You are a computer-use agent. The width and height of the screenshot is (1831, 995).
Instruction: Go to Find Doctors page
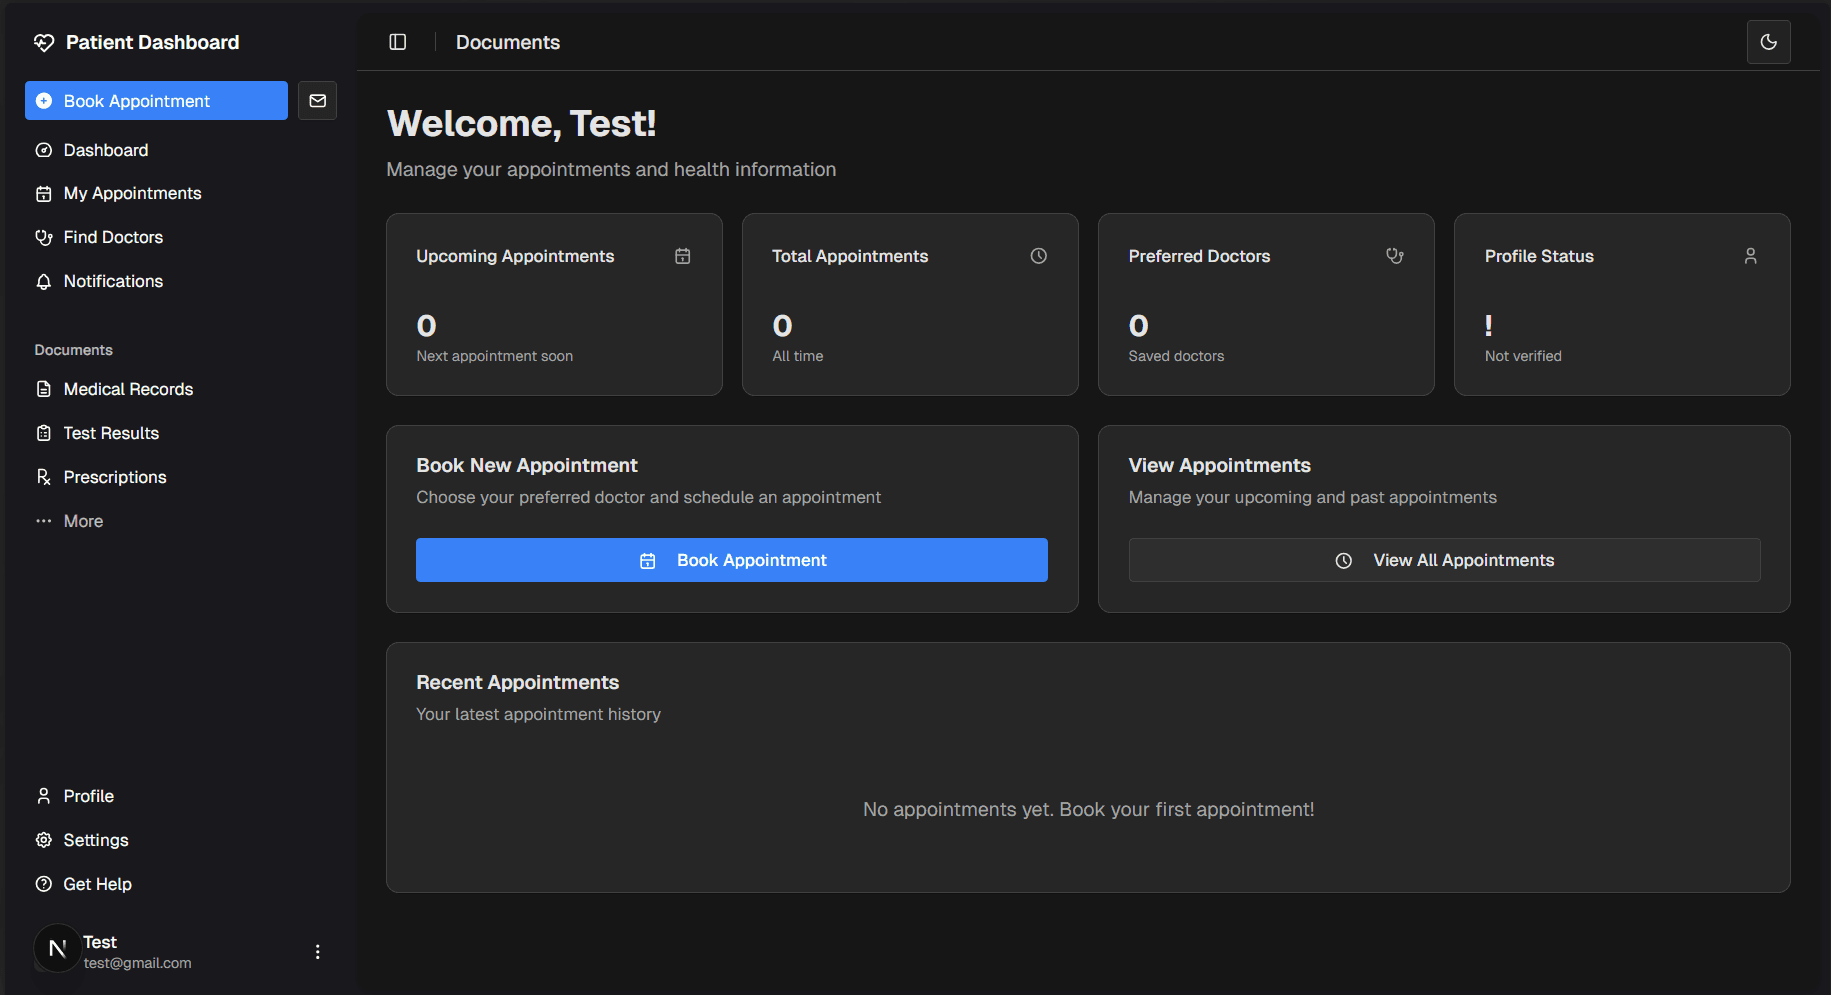[113, 238]
